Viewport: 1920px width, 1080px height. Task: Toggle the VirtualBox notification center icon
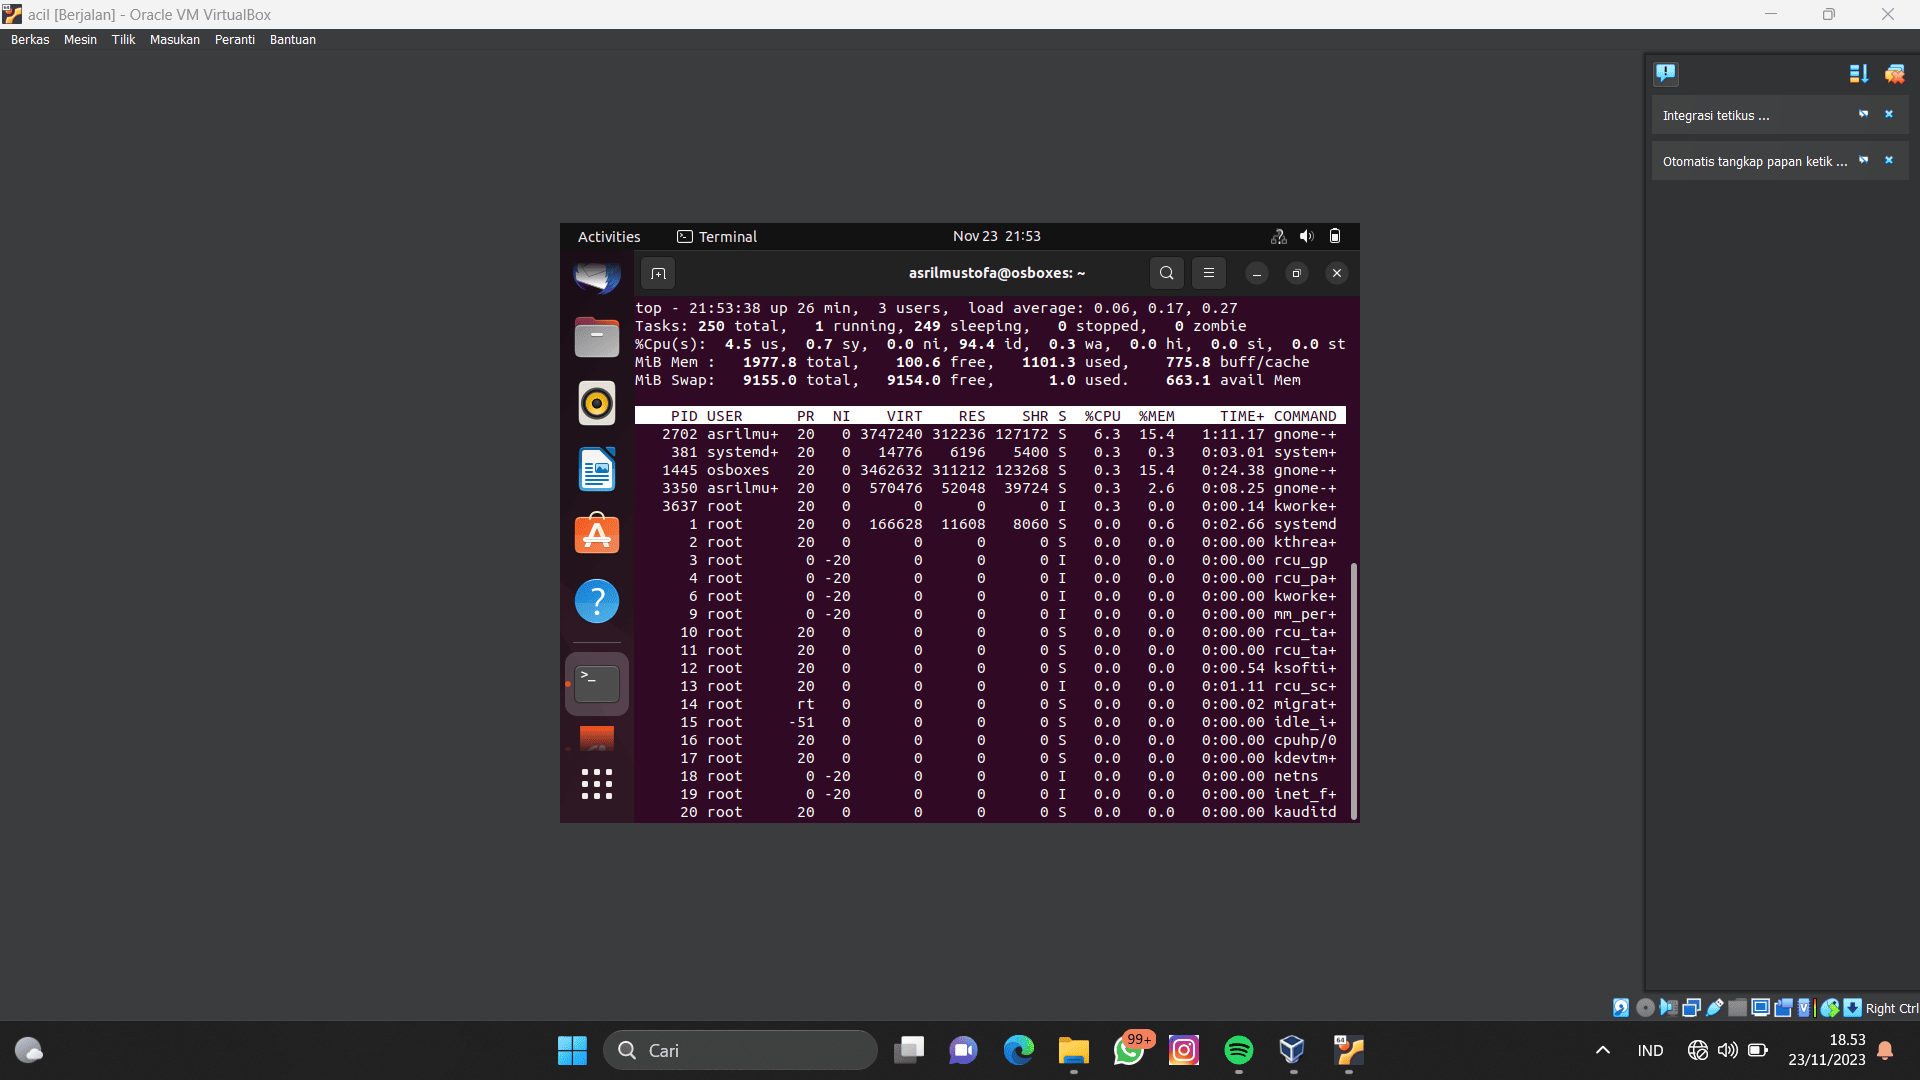pyautogui.click(x=1666, y=73)
